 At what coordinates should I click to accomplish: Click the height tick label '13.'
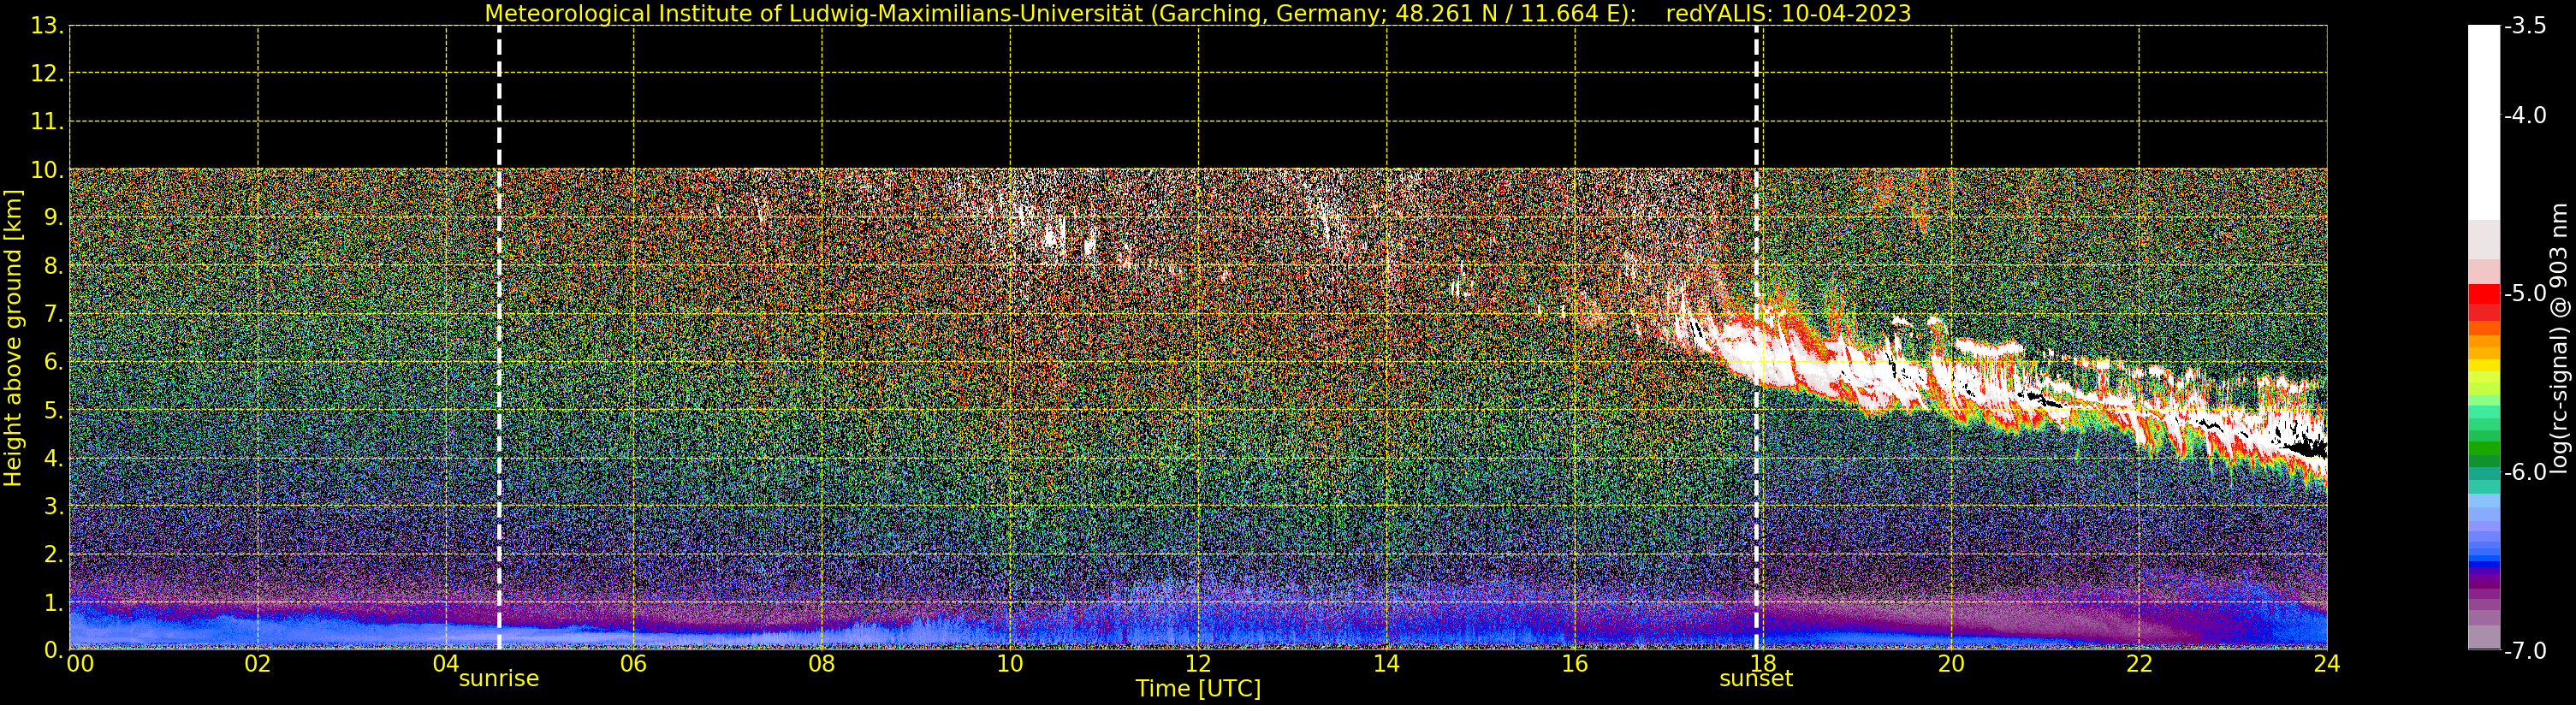coord(48,26)
